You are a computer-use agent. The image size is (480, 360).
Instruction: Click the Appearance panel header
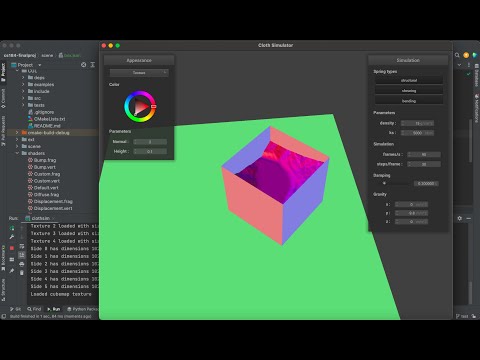[139, 60]
